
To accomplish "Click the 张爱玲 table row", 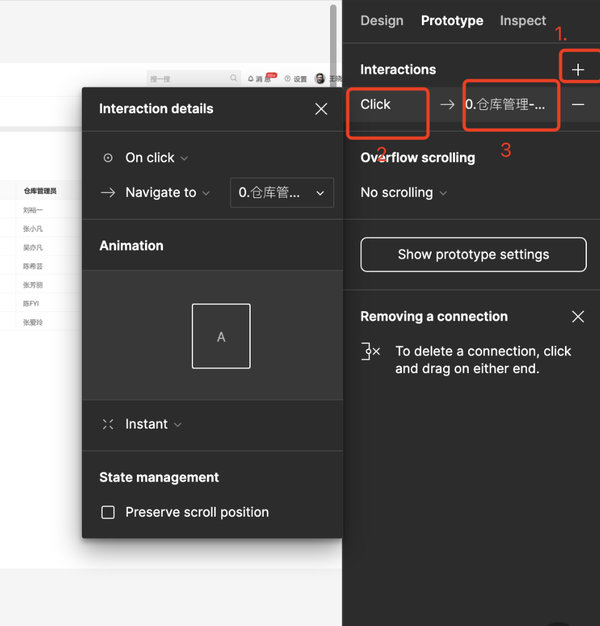I will click(33, 322).
